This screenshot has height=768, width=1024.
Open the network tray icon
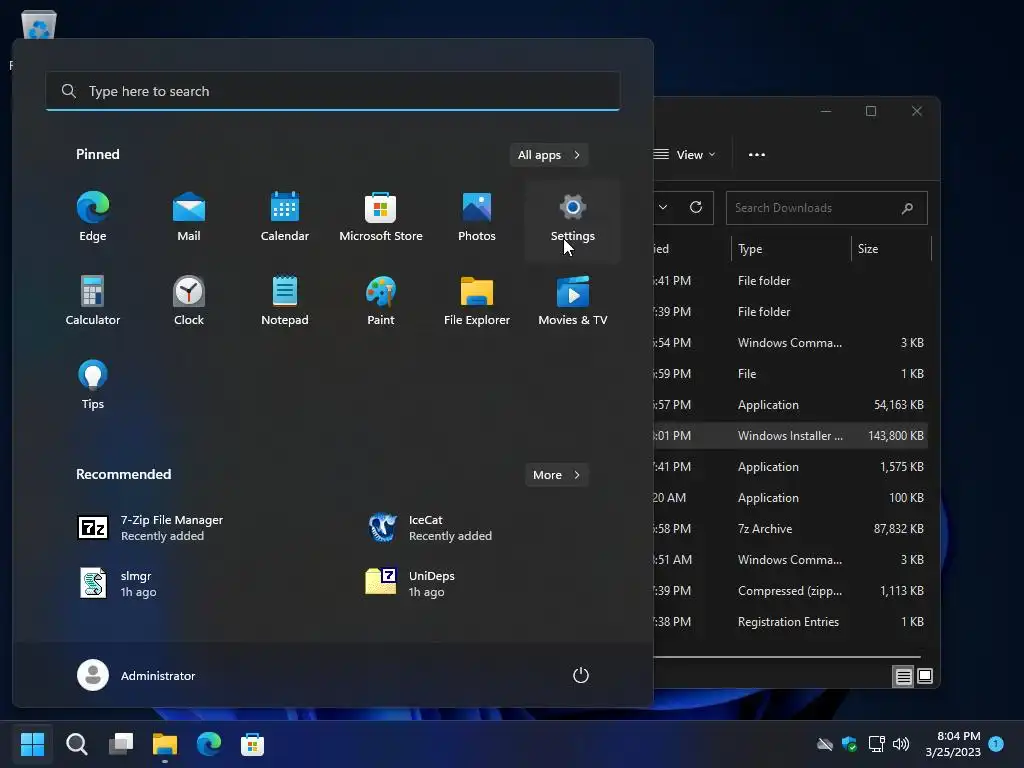876,744
